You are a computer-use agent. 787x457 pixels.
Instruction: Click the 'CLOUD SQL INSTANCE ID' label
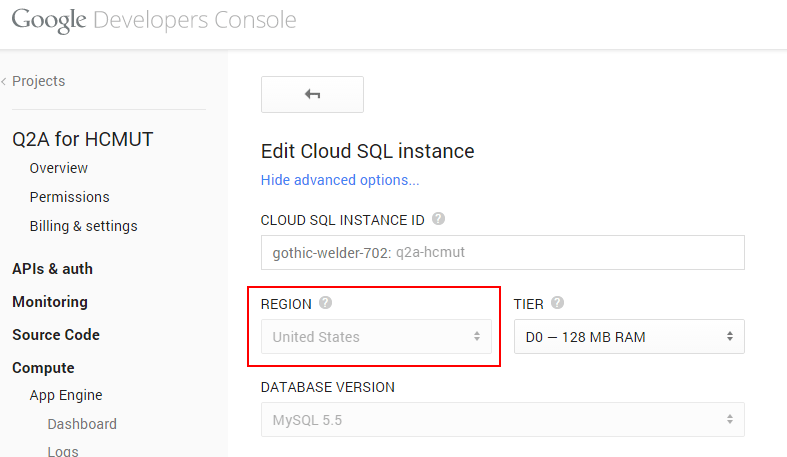[x=342, y=220]
